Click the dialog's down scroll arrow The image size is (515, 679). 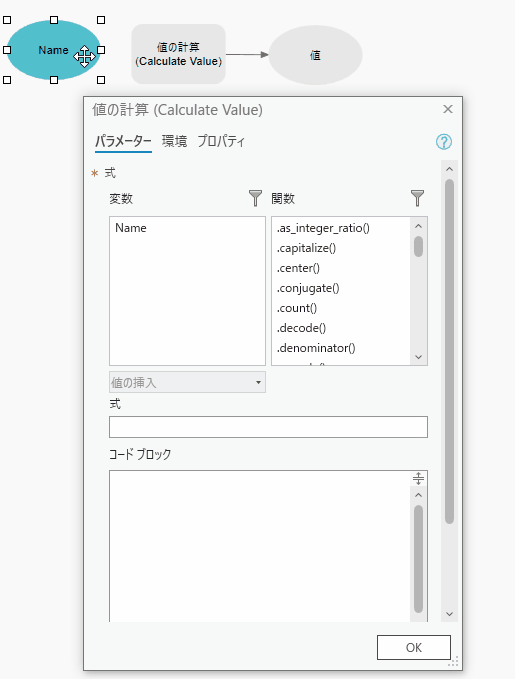pyautogui.click(x=449, y=614)
